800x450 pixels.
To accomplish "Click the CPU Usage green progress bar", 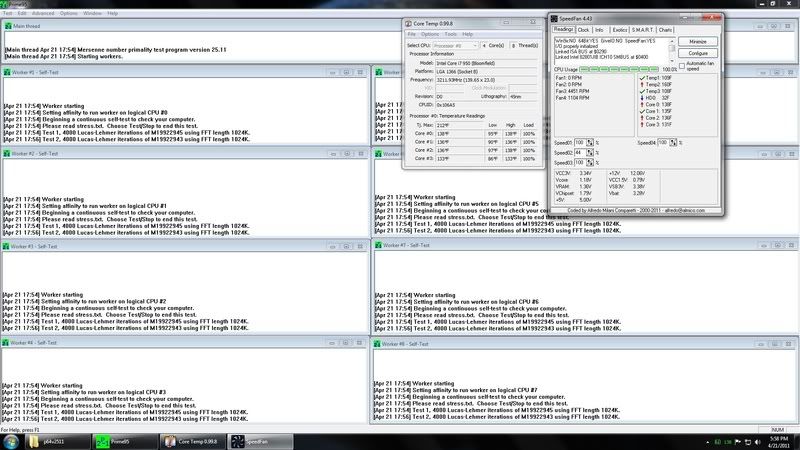I will click(619, 69).
